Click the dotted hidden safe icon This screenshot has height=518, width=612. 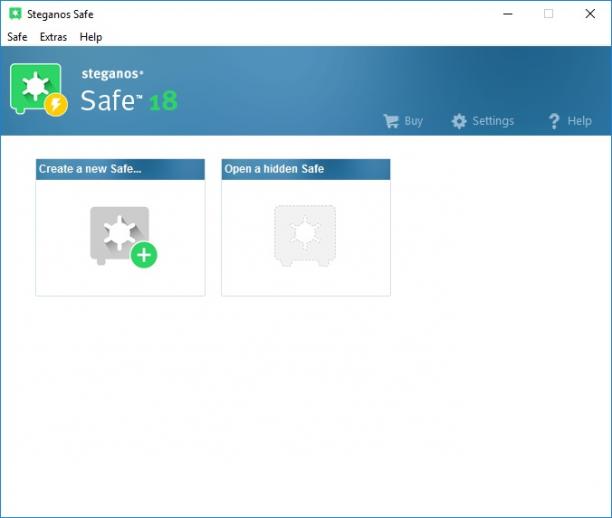pos(305,236)
